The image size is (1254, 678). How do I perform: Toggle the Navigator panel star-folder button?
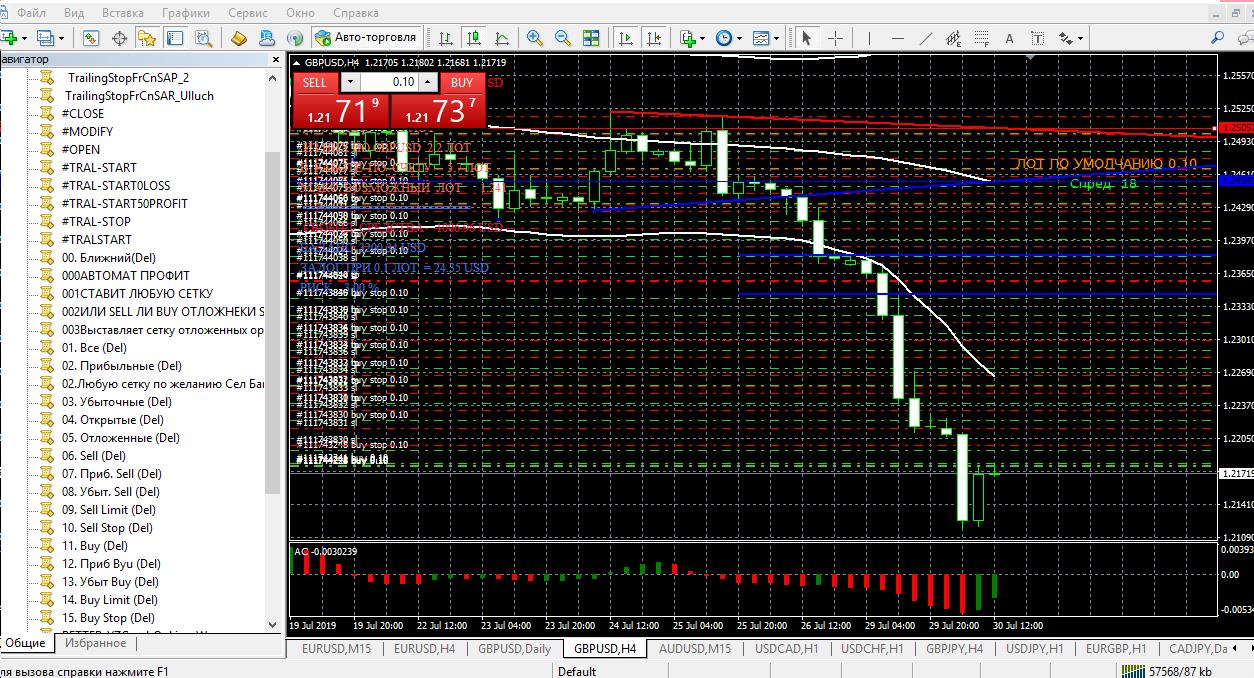click(x=147, y=38)
